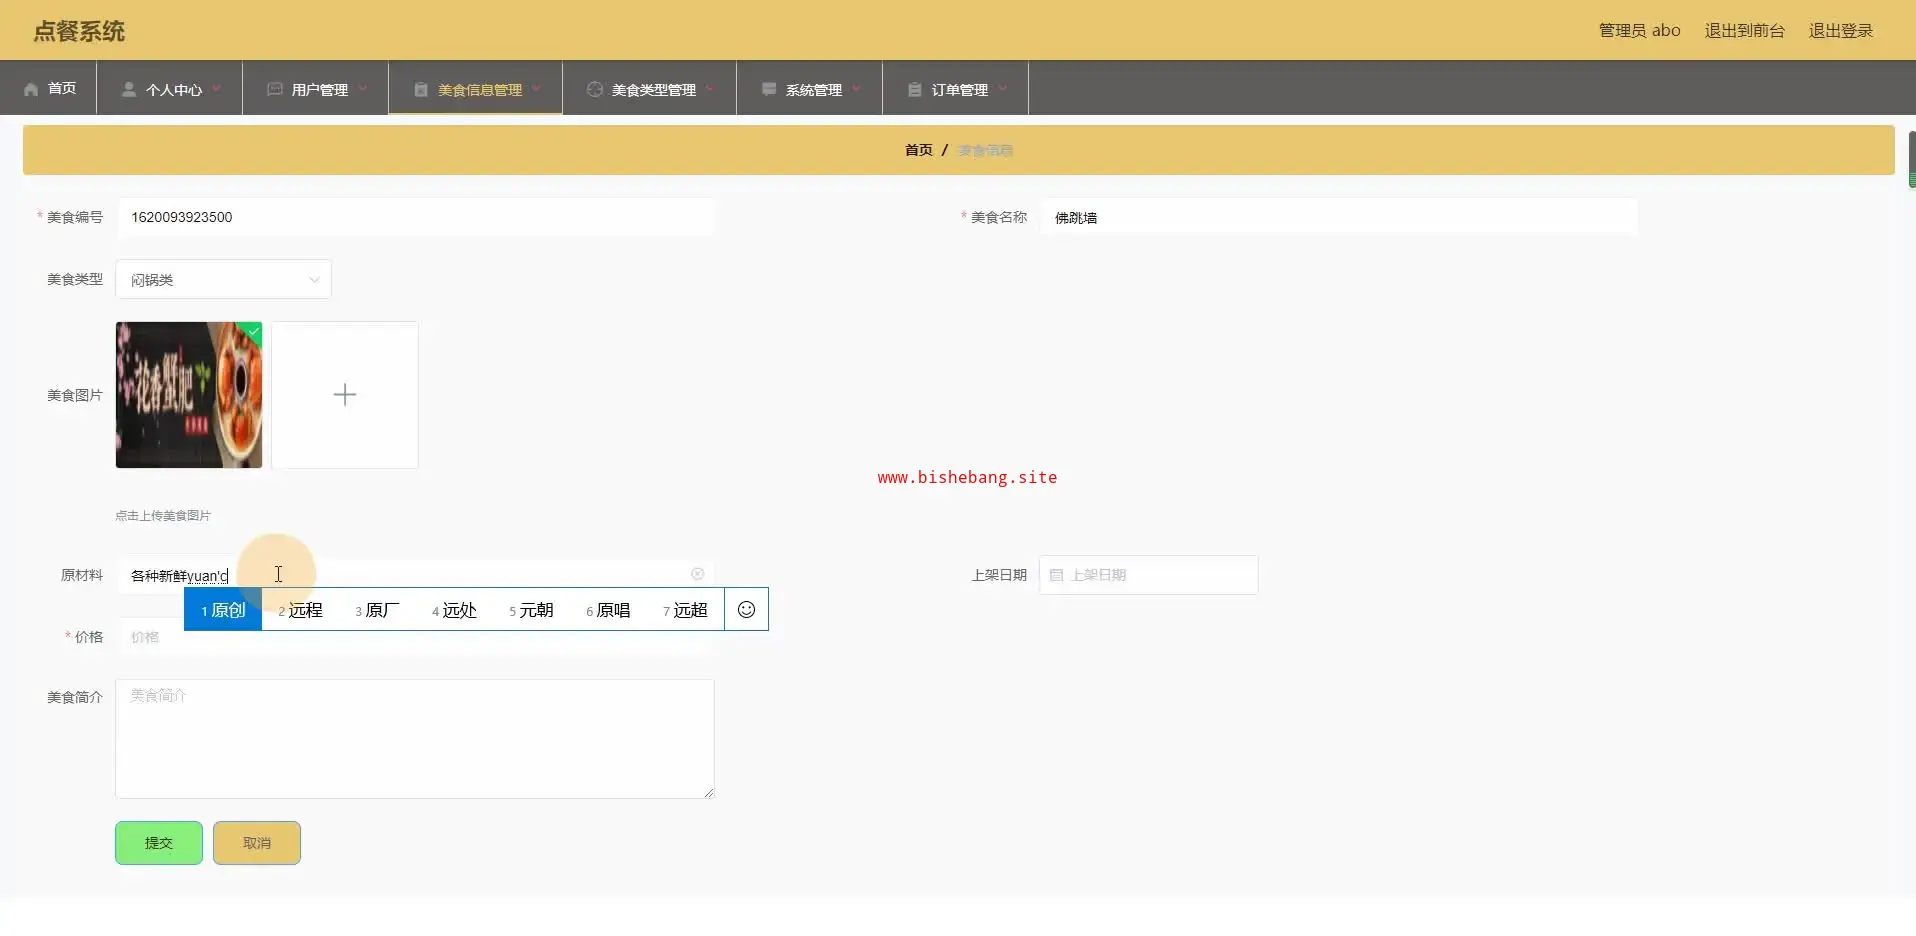
Task: Click the 退出登录 link
Action: pos(1840,31)
